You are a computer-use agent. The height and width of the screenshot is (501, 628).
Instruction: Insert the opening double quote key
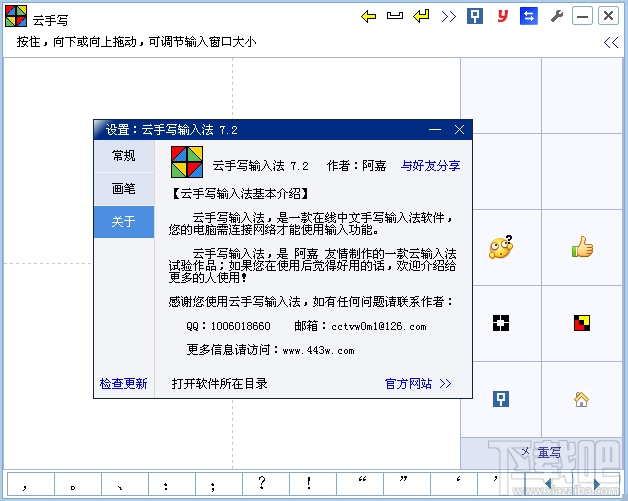pyautogui.click(x=360, y=484)
